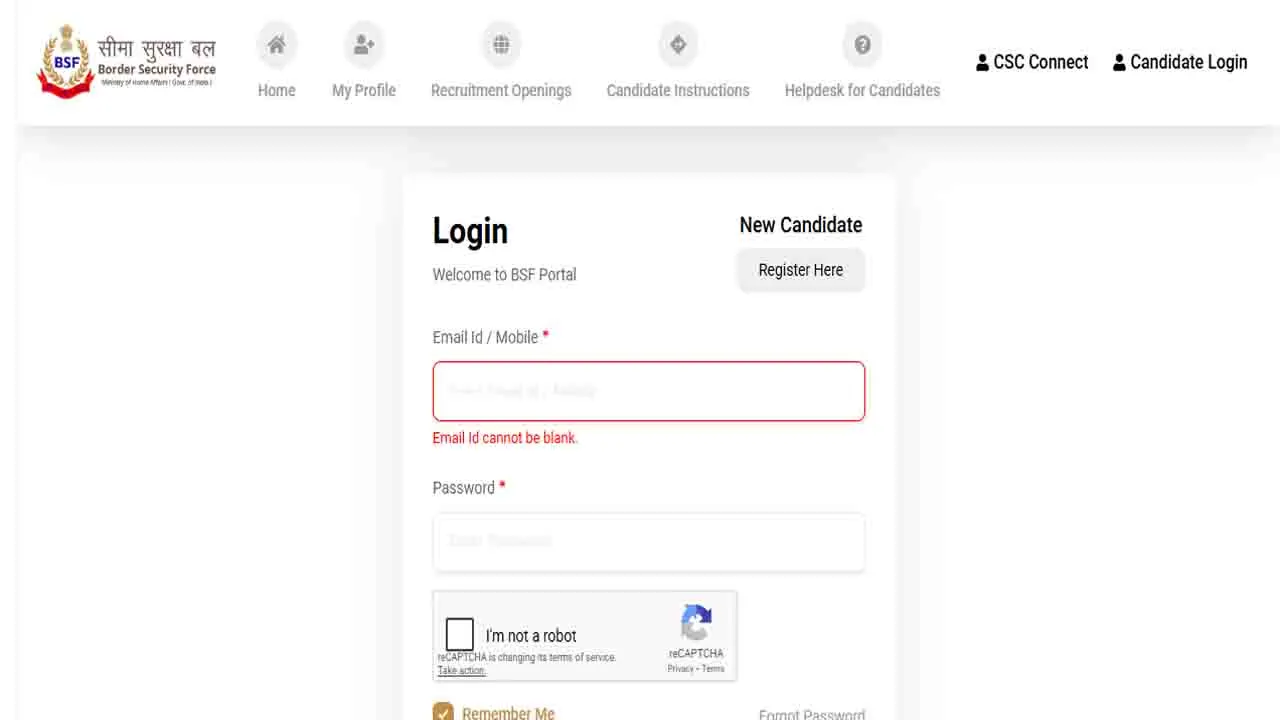Click the BSF Border Security Force logo
Screen dimensions: 1280x720
tap(126, 61)
